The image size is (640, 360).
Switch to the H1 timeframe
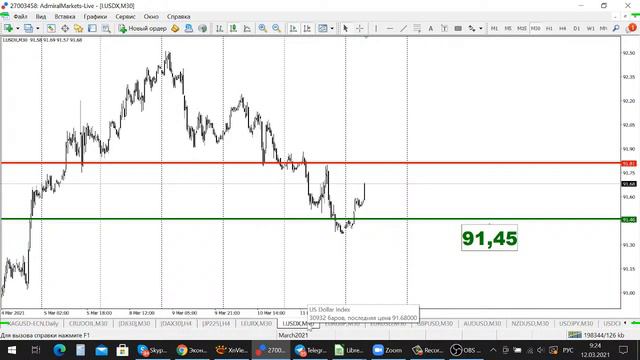pos(549,28)
